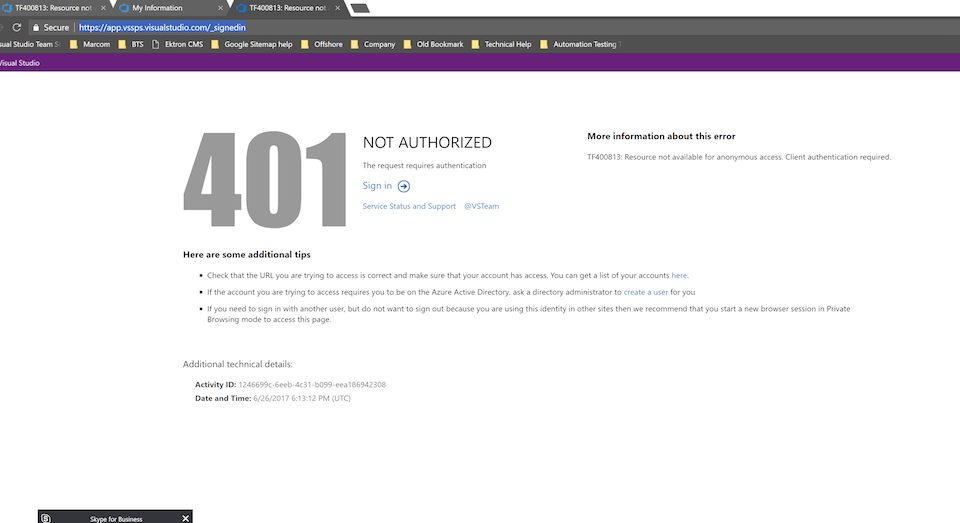The height and width of the screenshot is (523, 960).
Task: Open the @VSTeam link
Action: tap(481, 206)
